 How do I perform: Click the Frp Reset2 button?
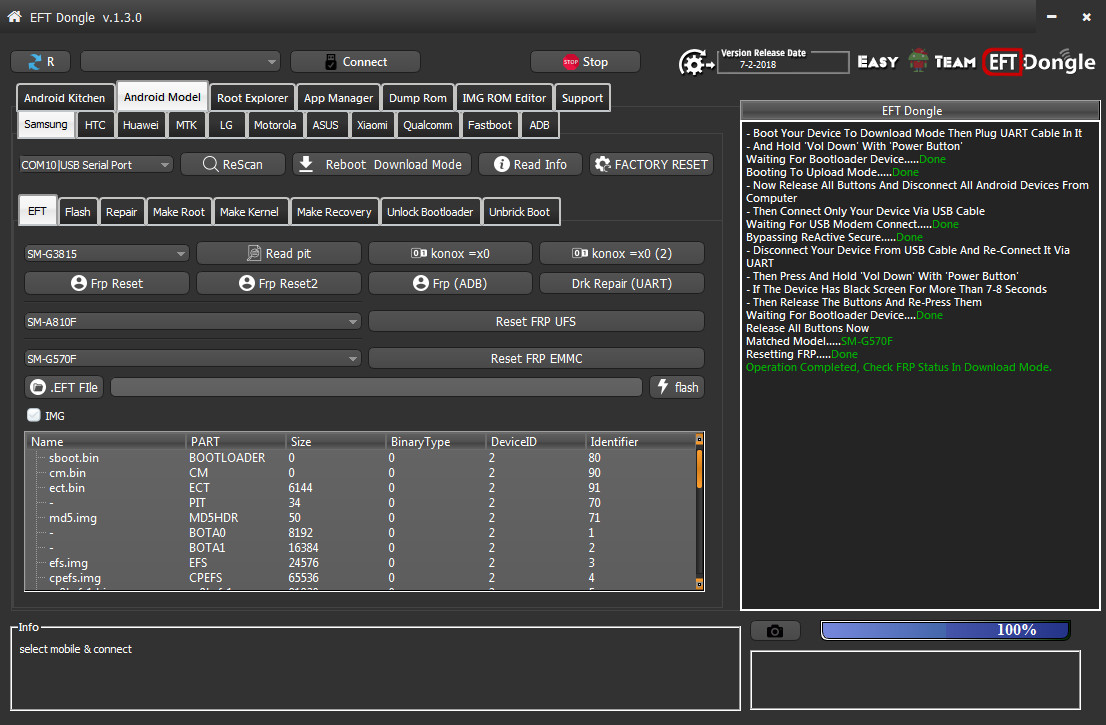point(279,284)
